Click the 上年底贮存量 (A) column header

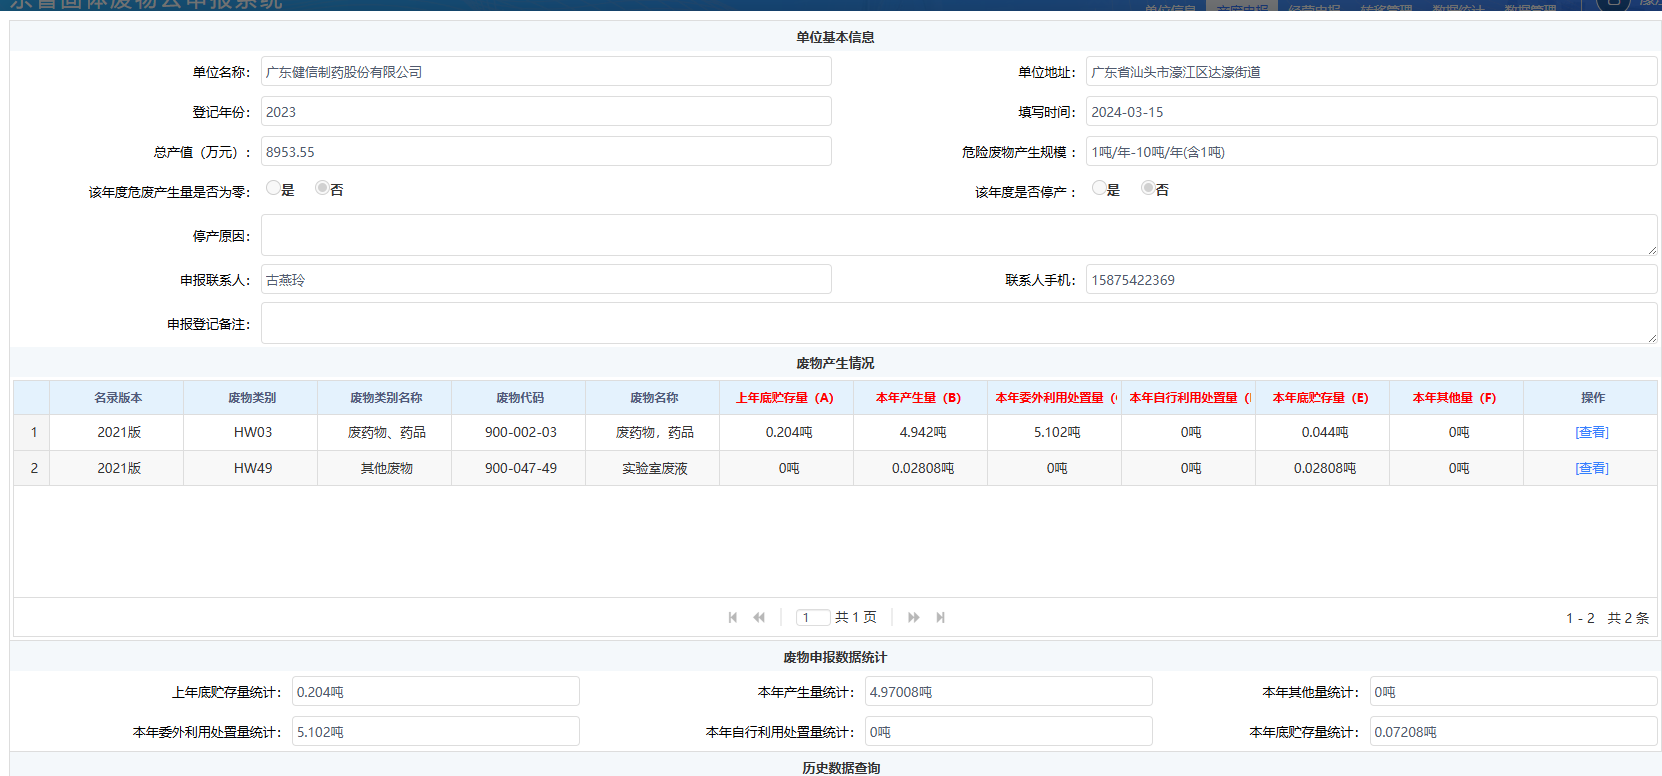(785, 398)
